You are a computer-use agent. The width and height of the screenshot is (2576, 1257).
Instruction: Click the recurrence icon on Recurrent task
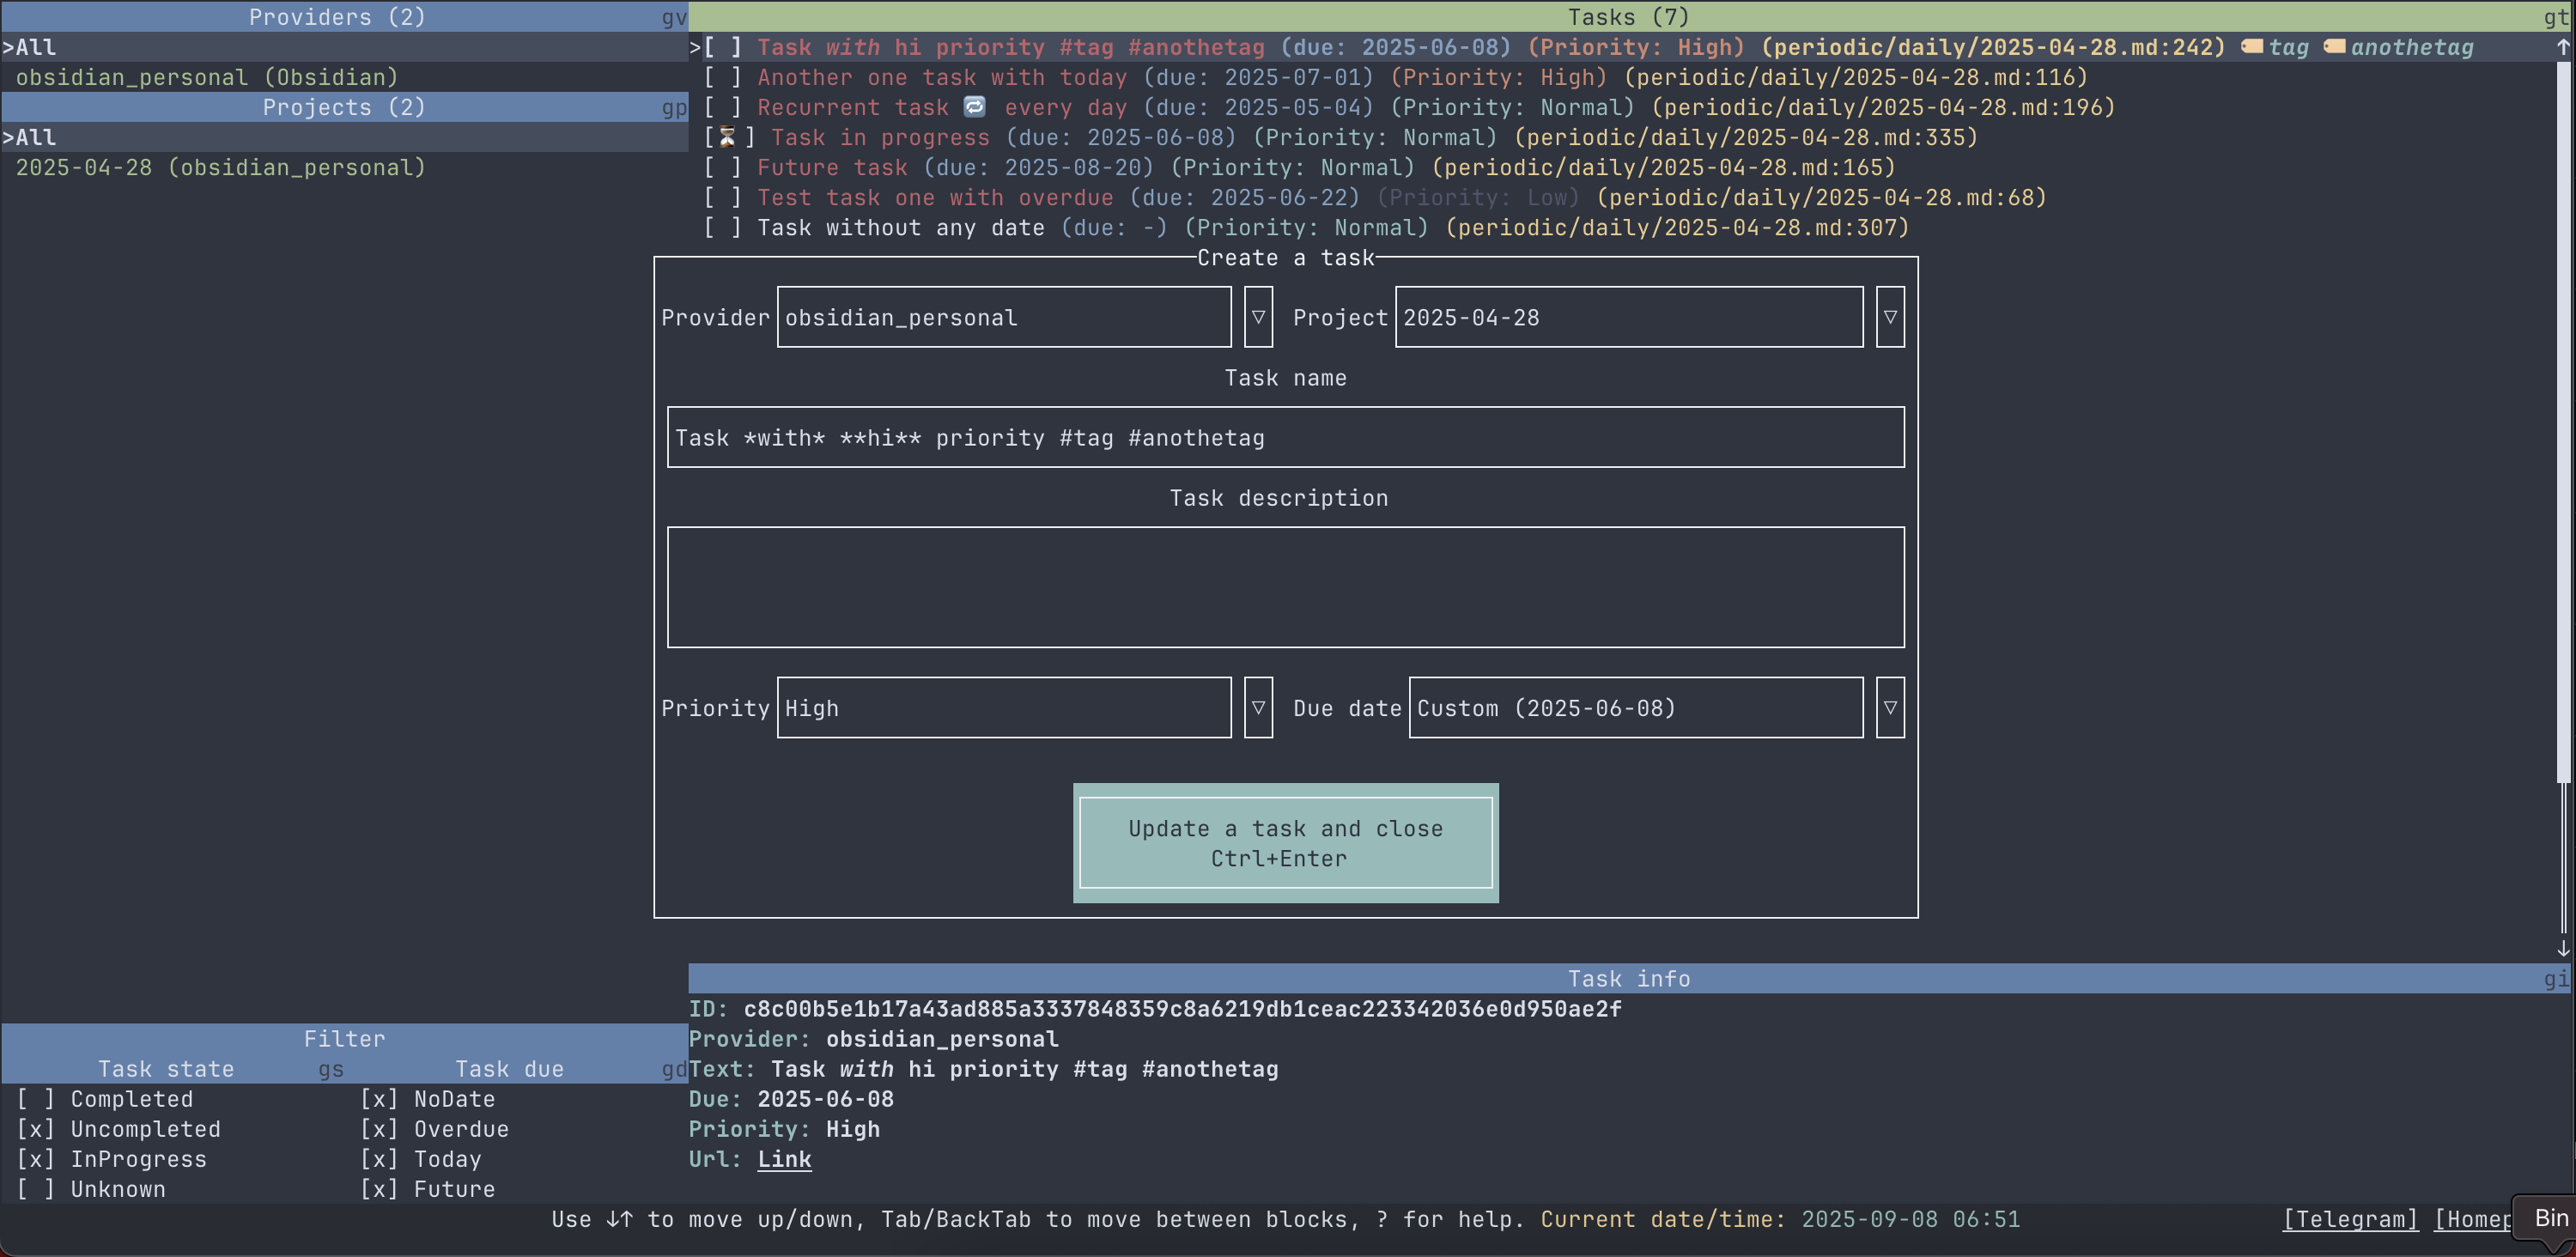974,106
